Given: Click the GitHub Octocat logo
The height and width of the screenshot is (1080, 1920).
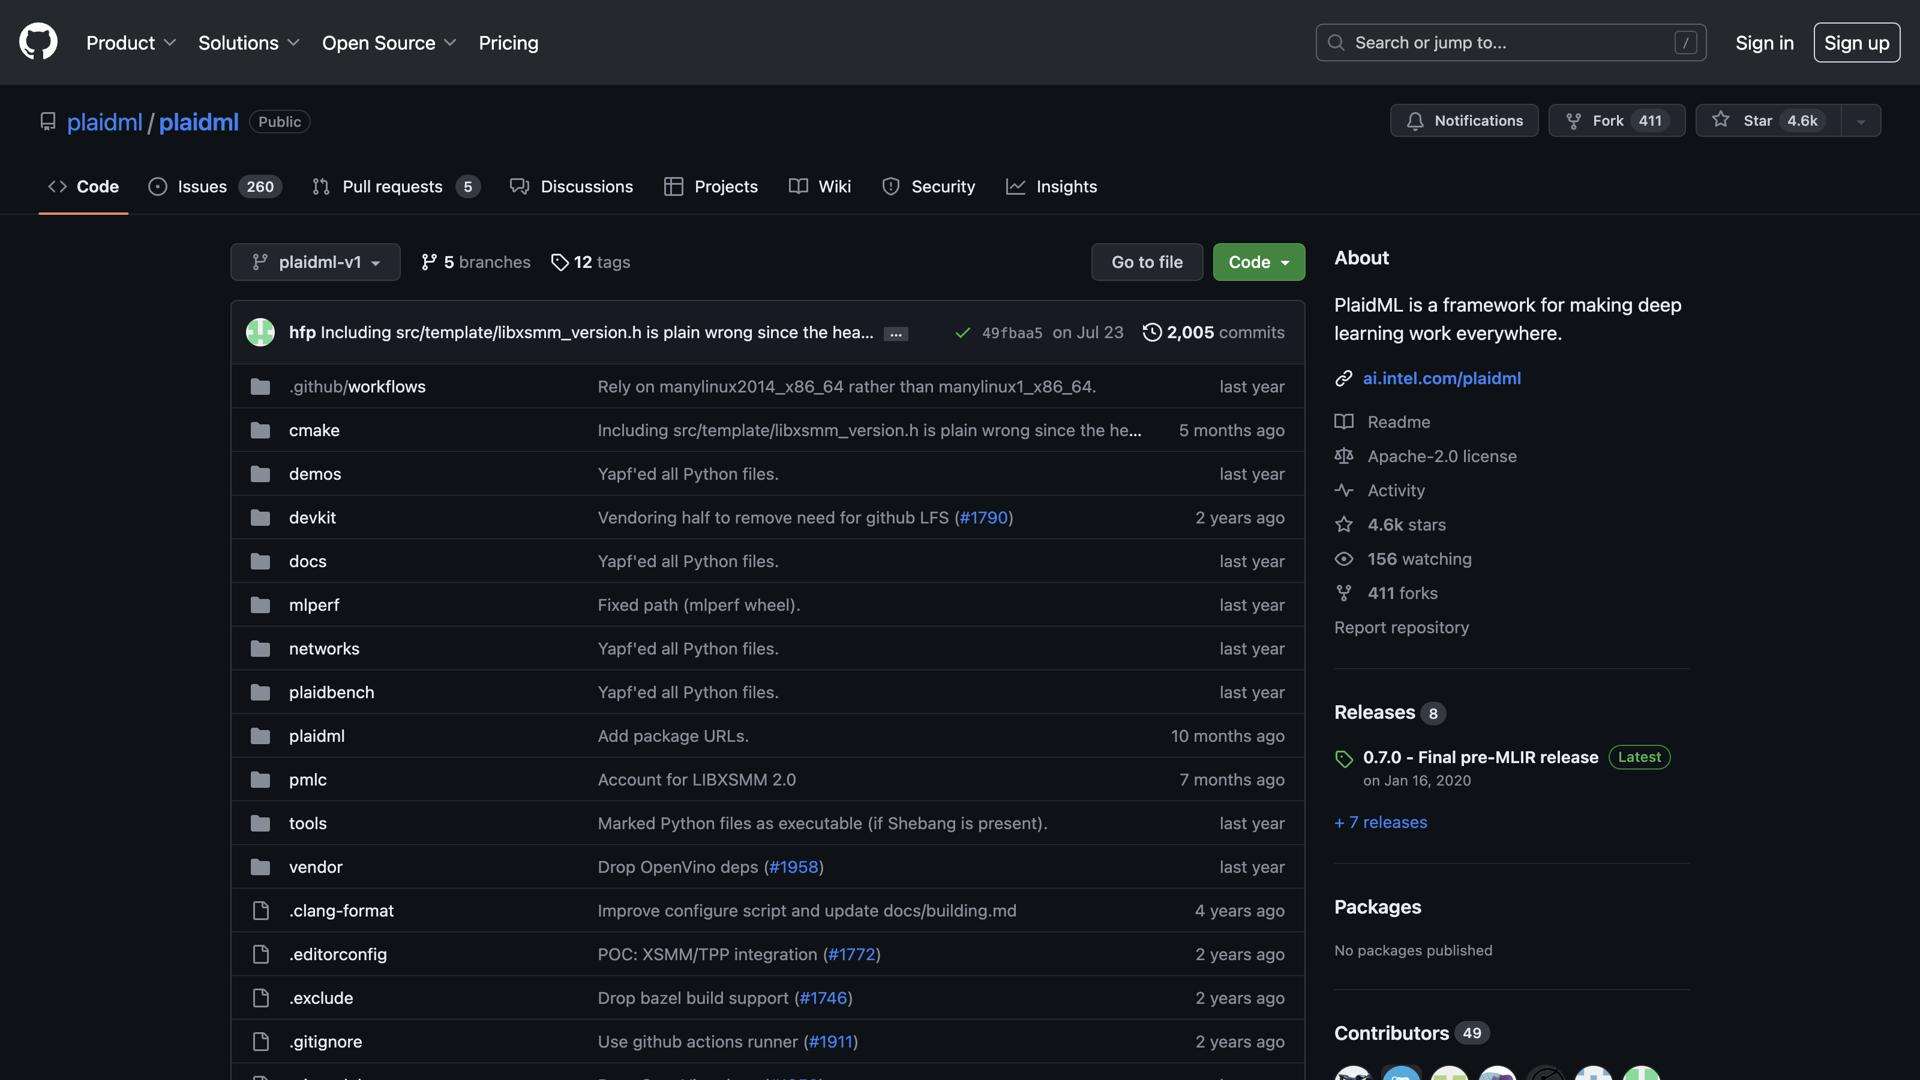Looking at the screenshot, I should pos(38,42).
